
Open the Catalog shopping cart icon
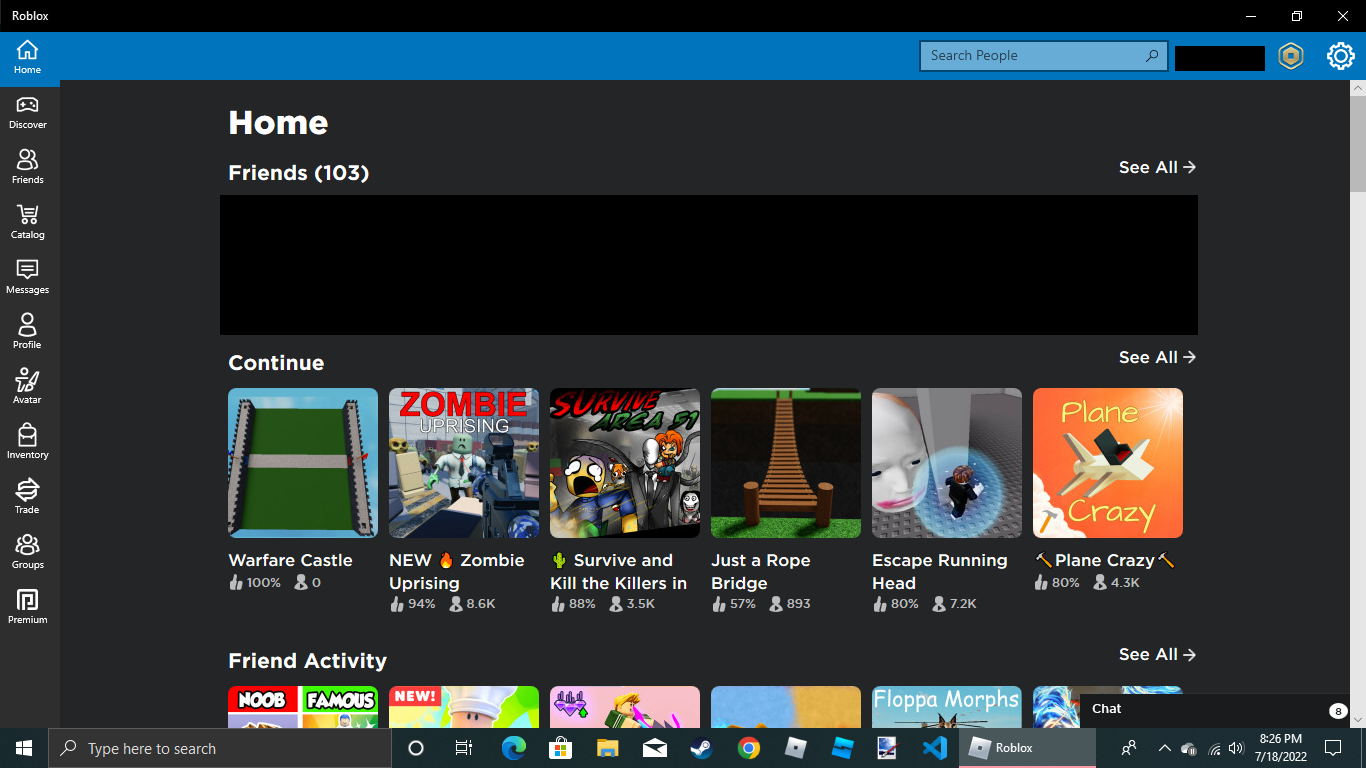27,222
